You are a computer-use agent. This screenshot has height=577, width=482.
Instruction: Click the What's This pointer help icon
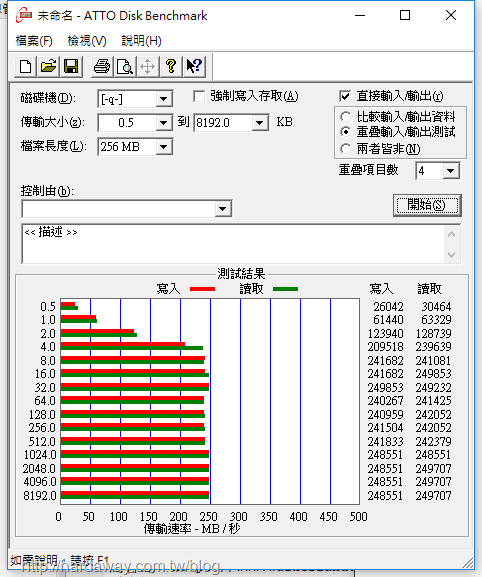point(194,67)
